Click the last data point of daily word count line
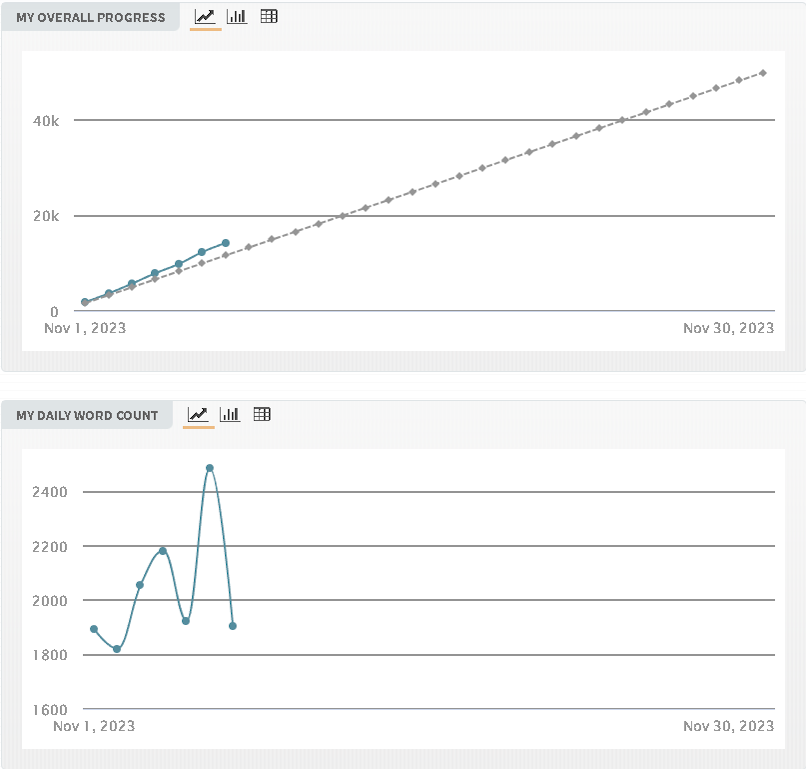This screenshot has width=806, height=769. (x=233, y=626)
